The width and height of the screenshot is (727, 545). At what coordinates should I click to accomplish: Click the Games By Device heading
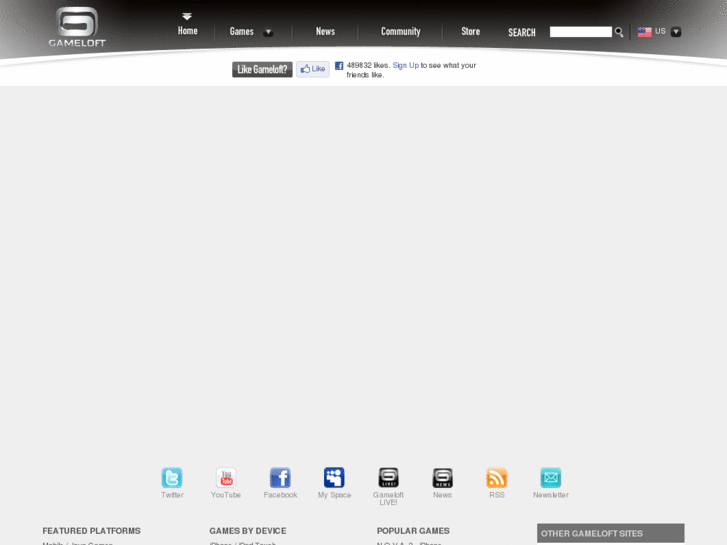pyautogui.click(x=248, y=531)
